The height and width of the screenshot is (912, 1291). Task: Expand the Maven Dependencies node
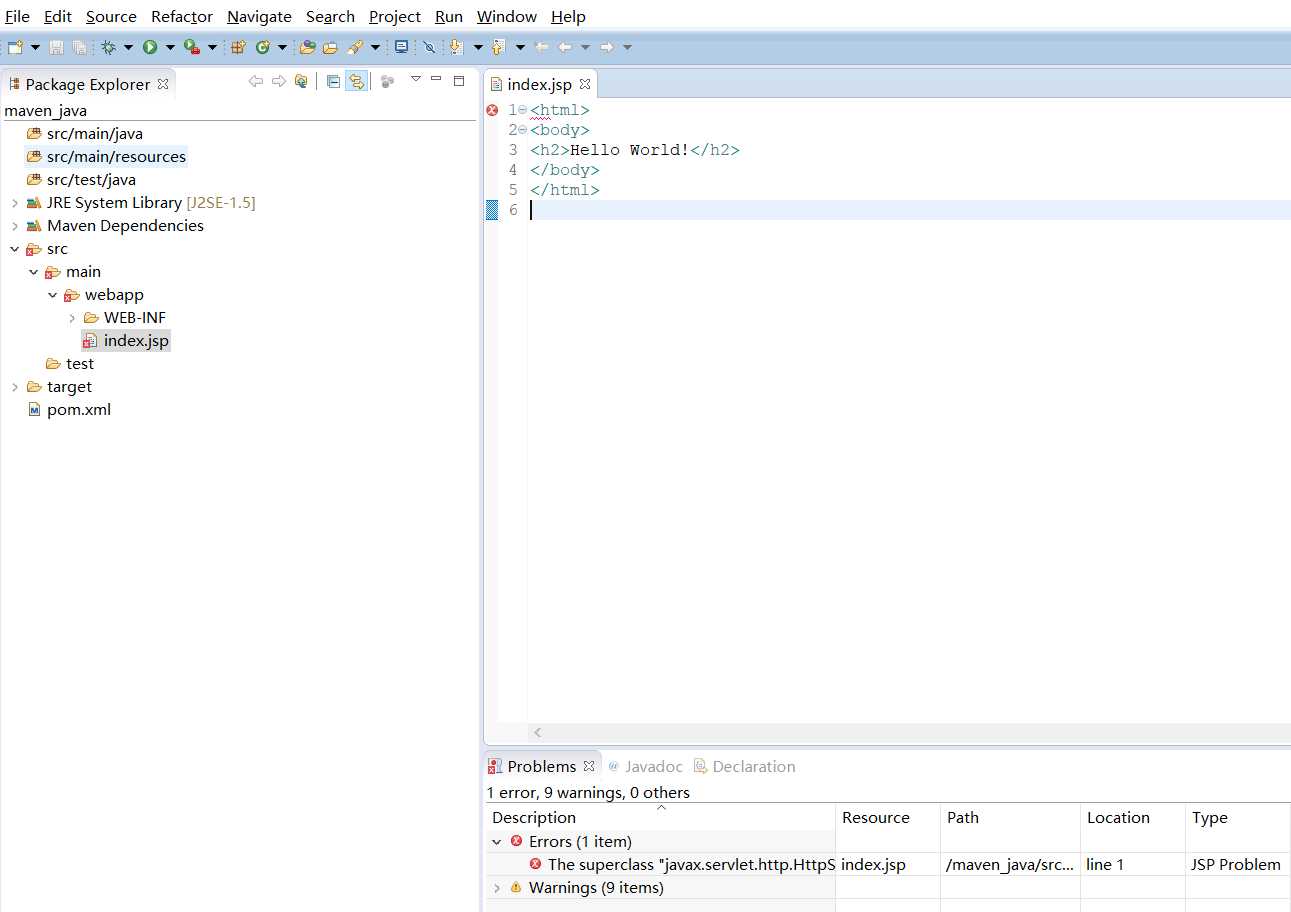[x=14, y=226]
